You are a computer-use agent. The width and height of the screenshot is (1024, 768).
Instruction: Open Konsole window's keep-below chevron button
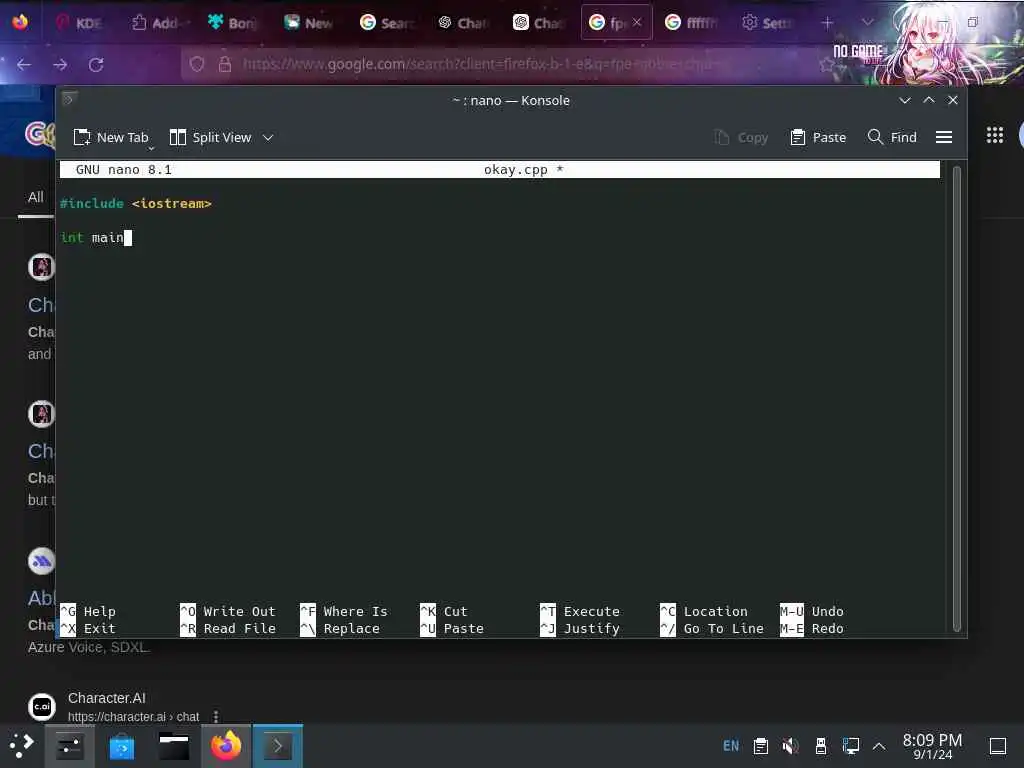pyautogui.click(x=904, y=100)
